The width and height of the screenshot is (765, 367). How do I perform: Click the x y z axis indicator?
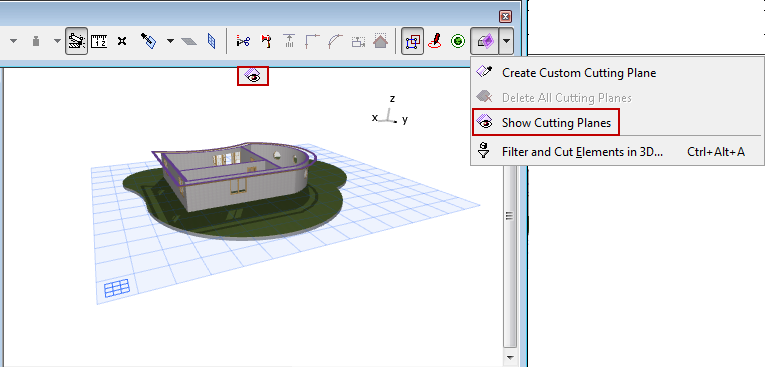(x=390, y=110)
